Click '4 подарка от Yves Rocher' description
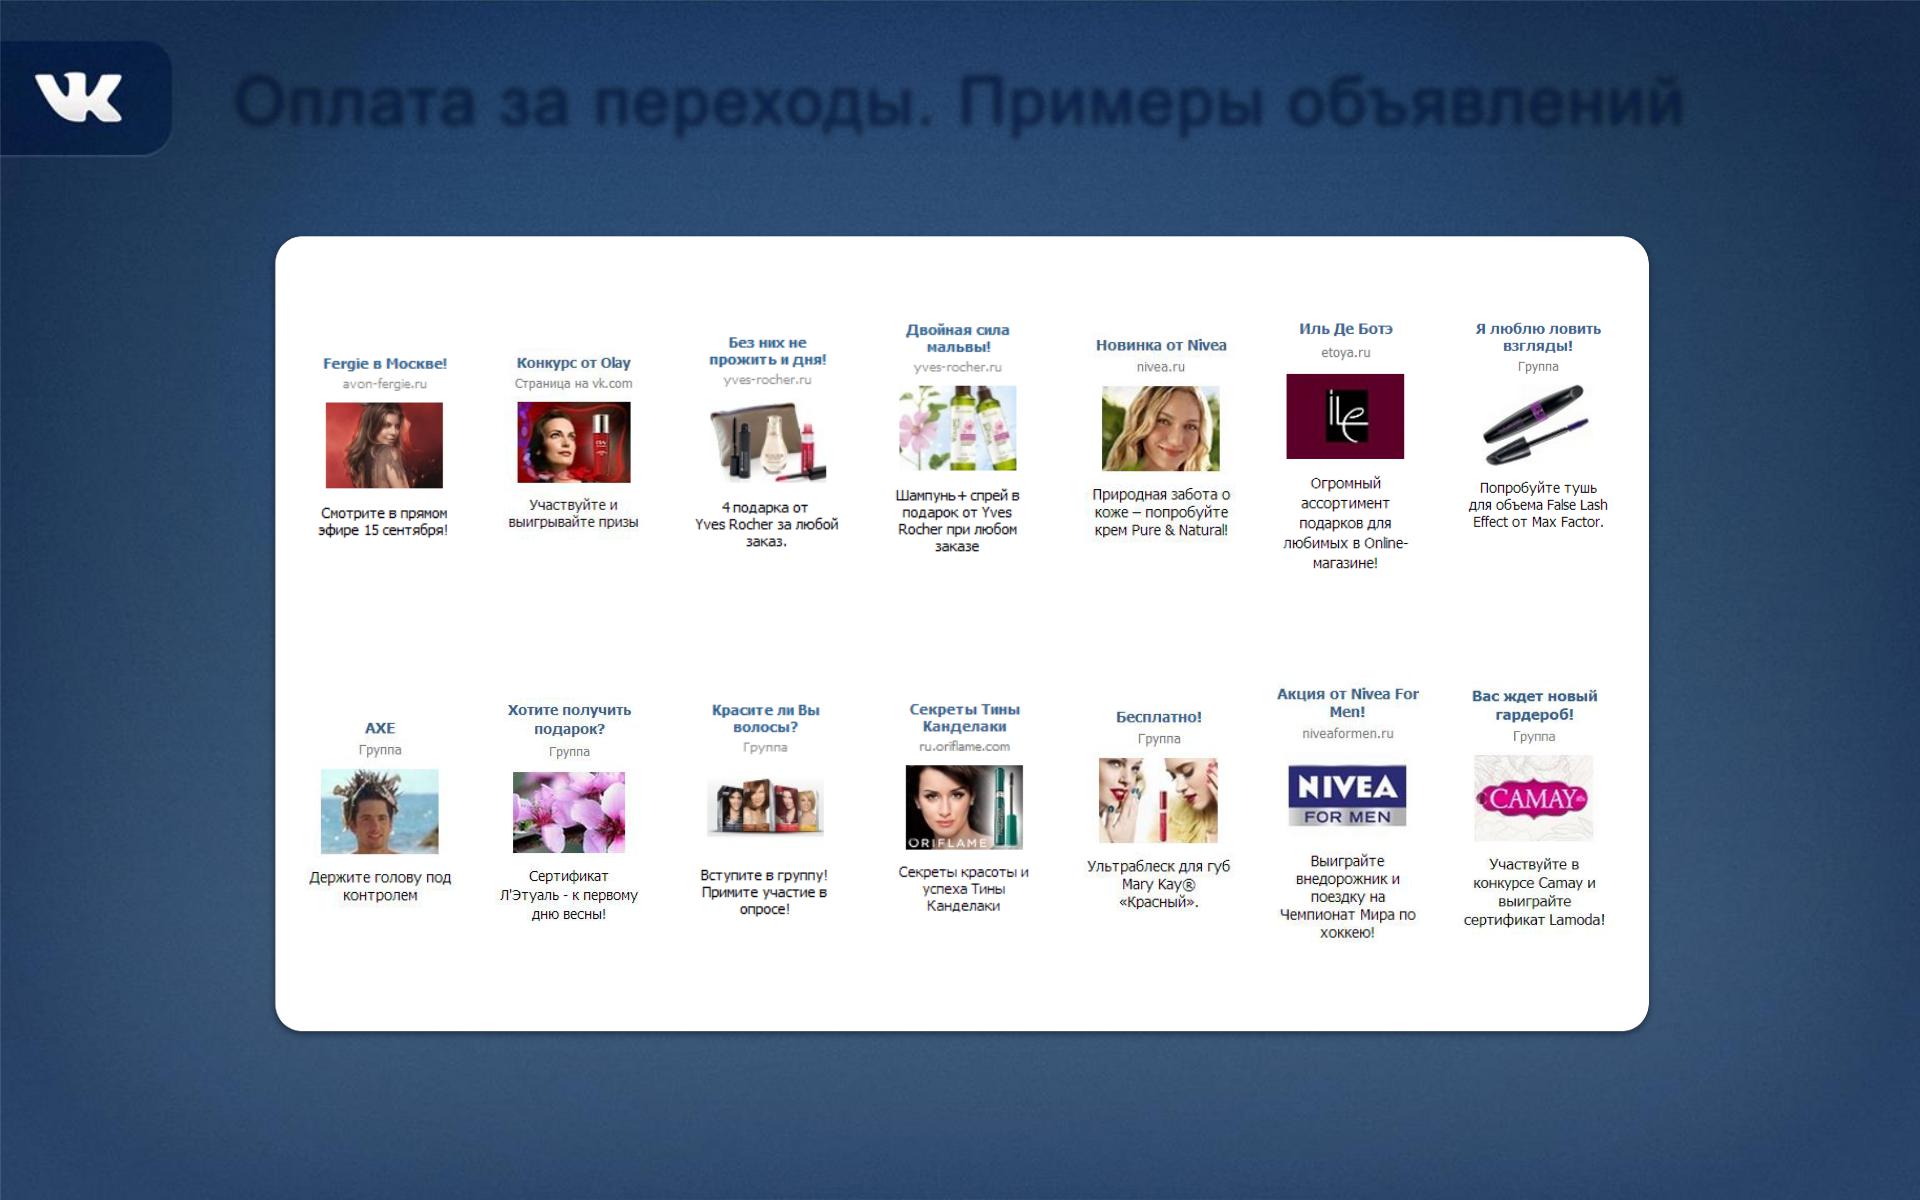This screenshot has width=1920, height=1200. pyautogui.click(x=767, y=524)
